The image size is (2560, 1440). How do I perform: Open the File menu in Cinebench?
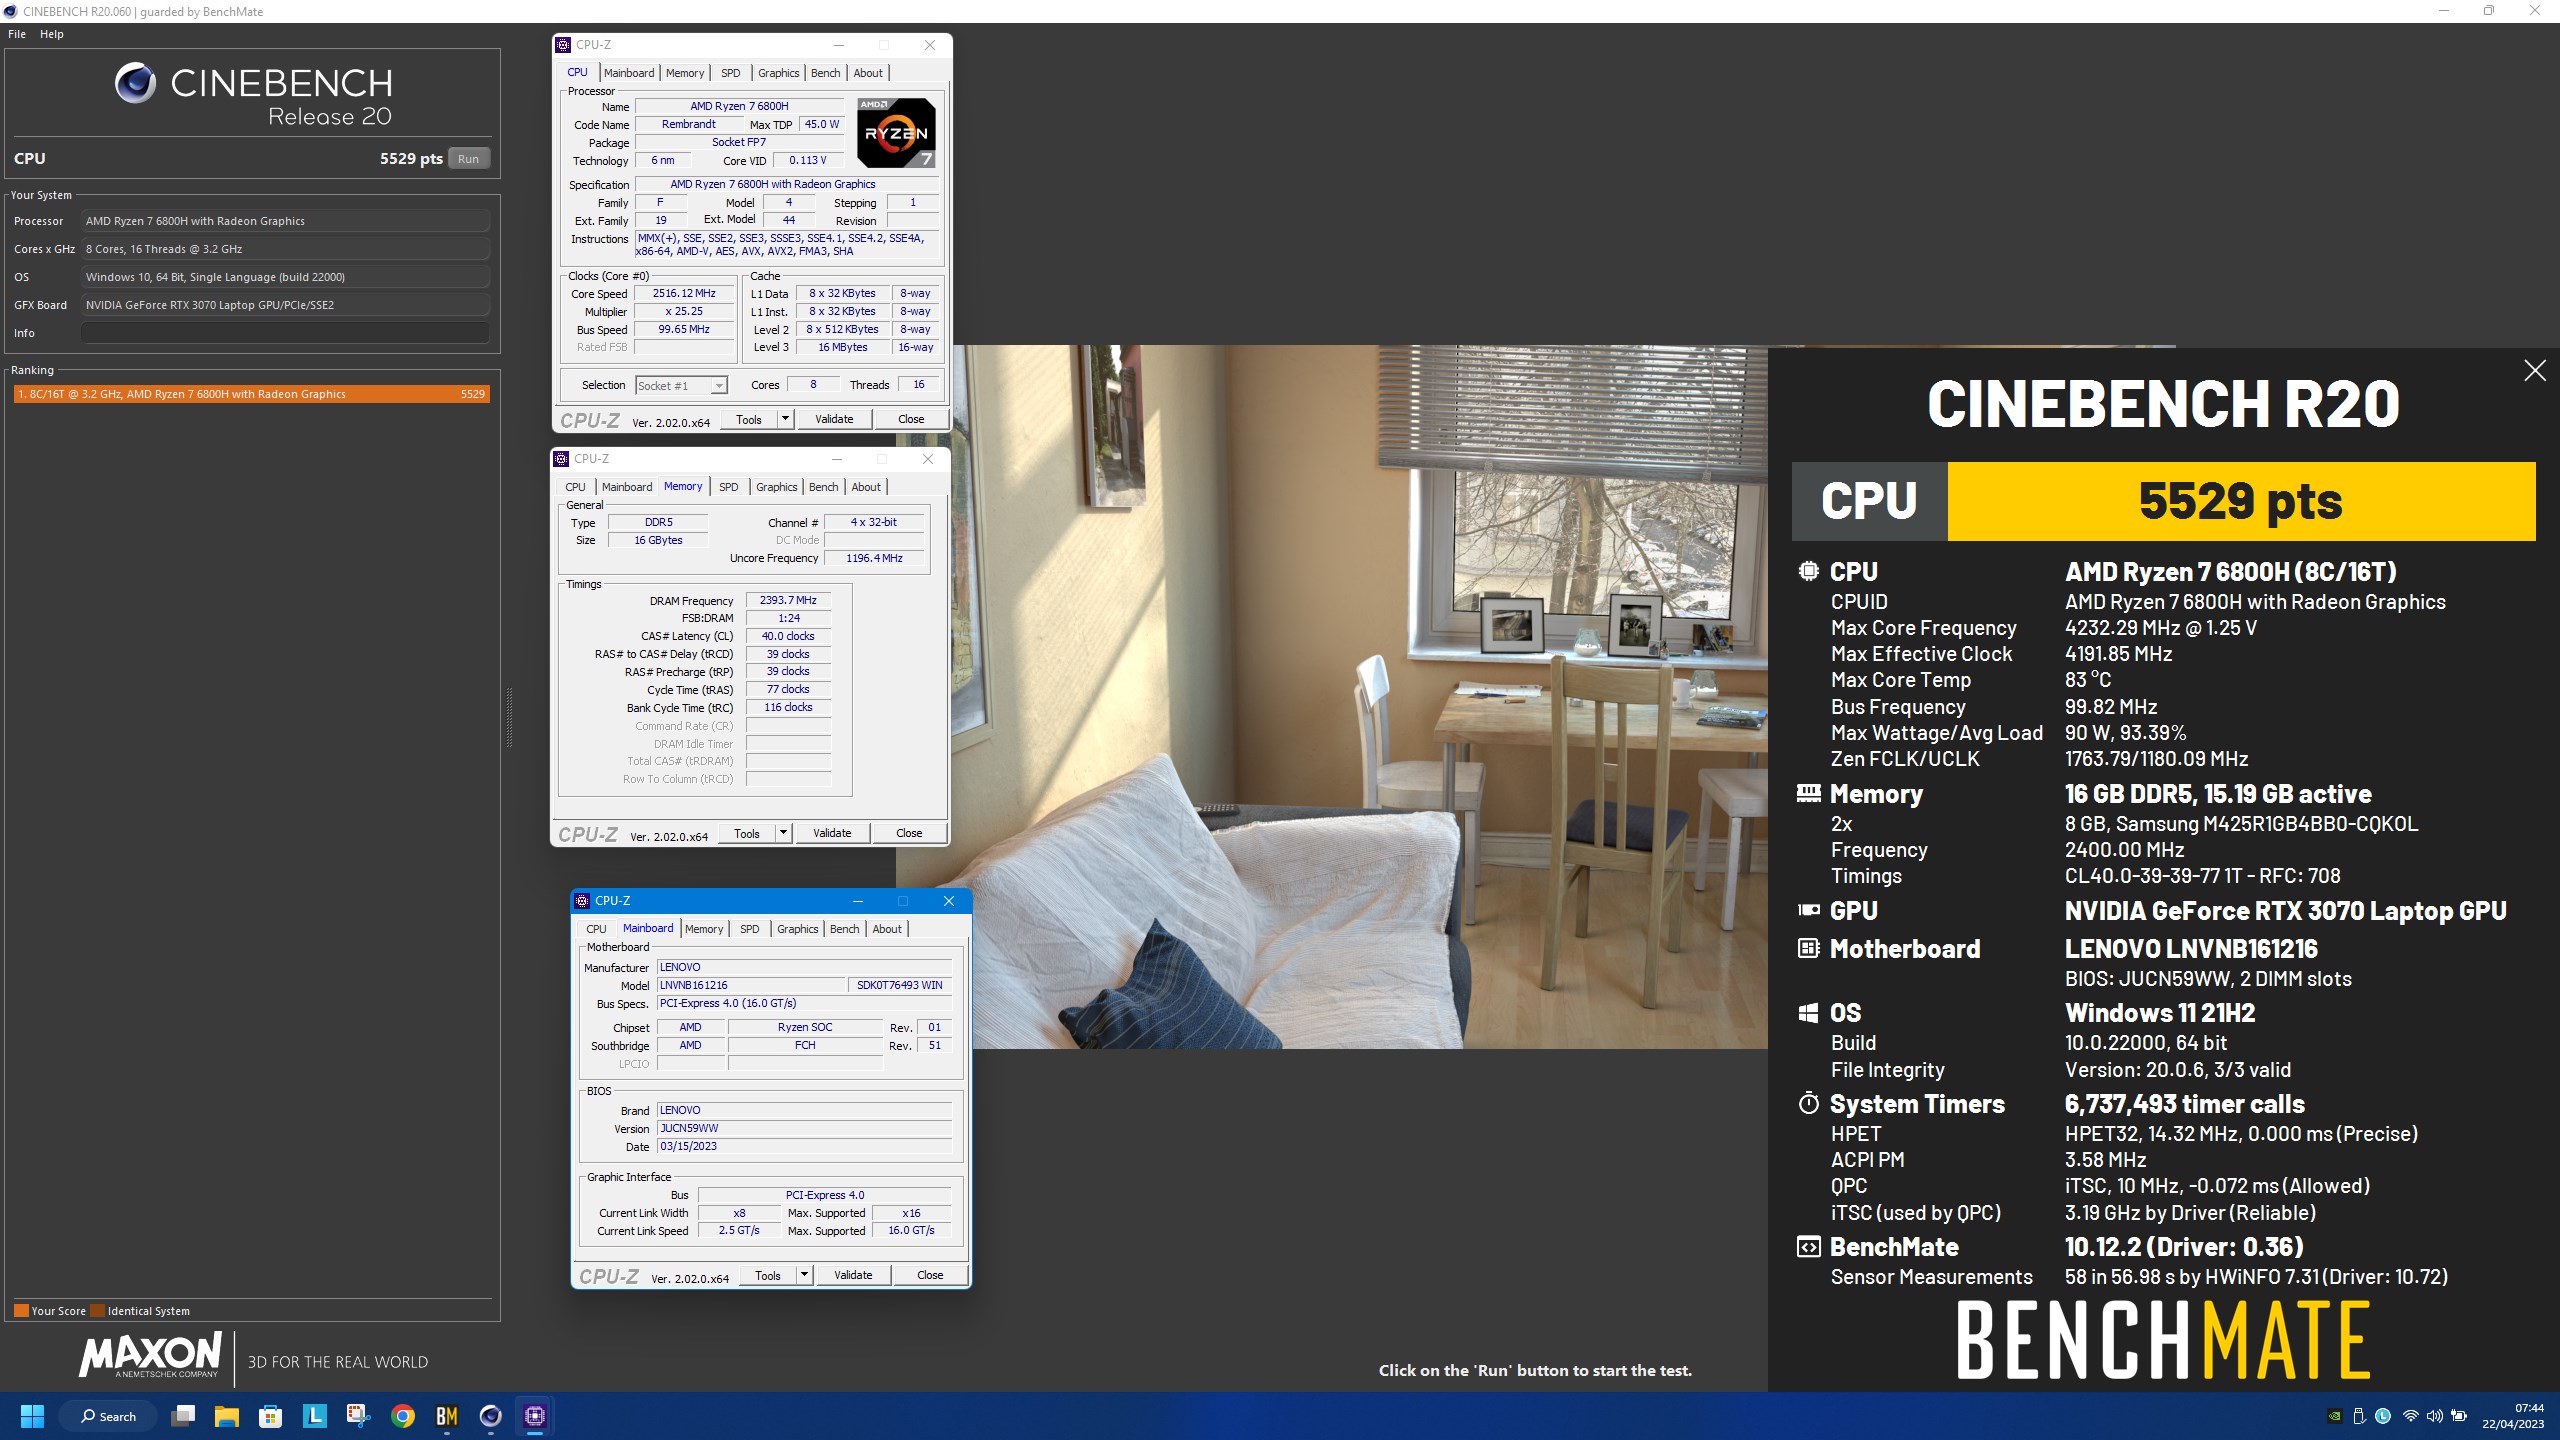click(x=17, y=34)
